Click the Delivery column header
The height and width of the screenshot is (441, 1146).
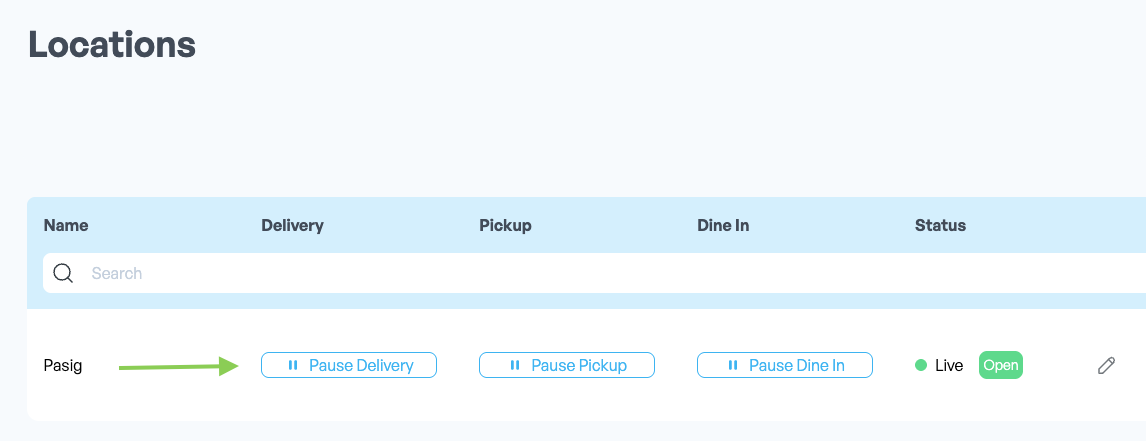[x=292, y=225]
